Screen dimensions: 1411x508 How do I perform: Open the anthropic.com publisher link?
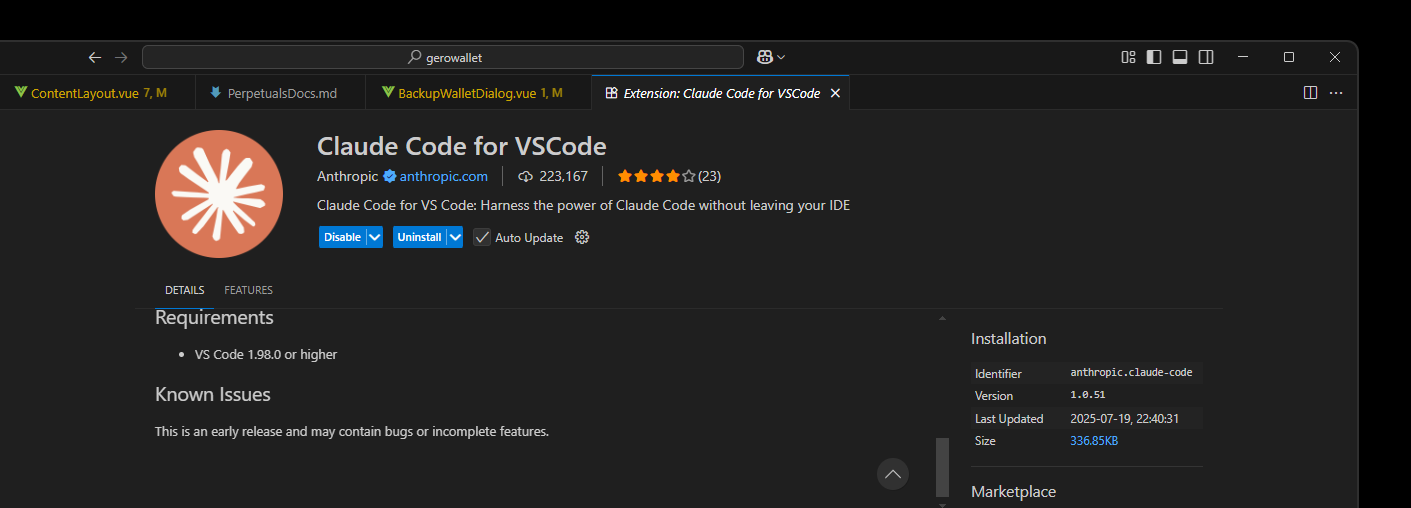click(x=444, y=176)
